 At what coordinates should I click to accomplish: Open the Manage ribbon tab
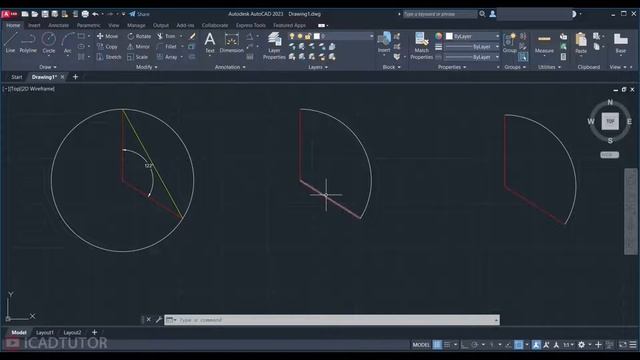(x=136, y=25)
